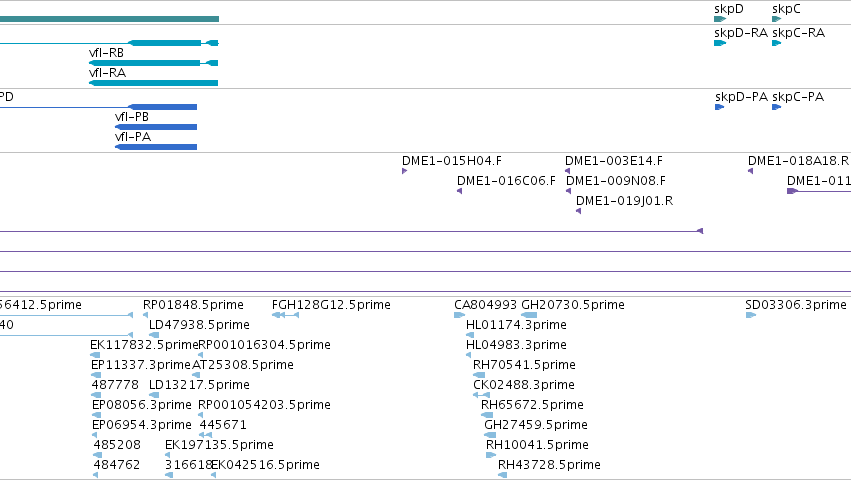Screen dimensions: 851x480
Task: Click the DME1-015H04.F marker arrow
Action: [x=404, y=171]
